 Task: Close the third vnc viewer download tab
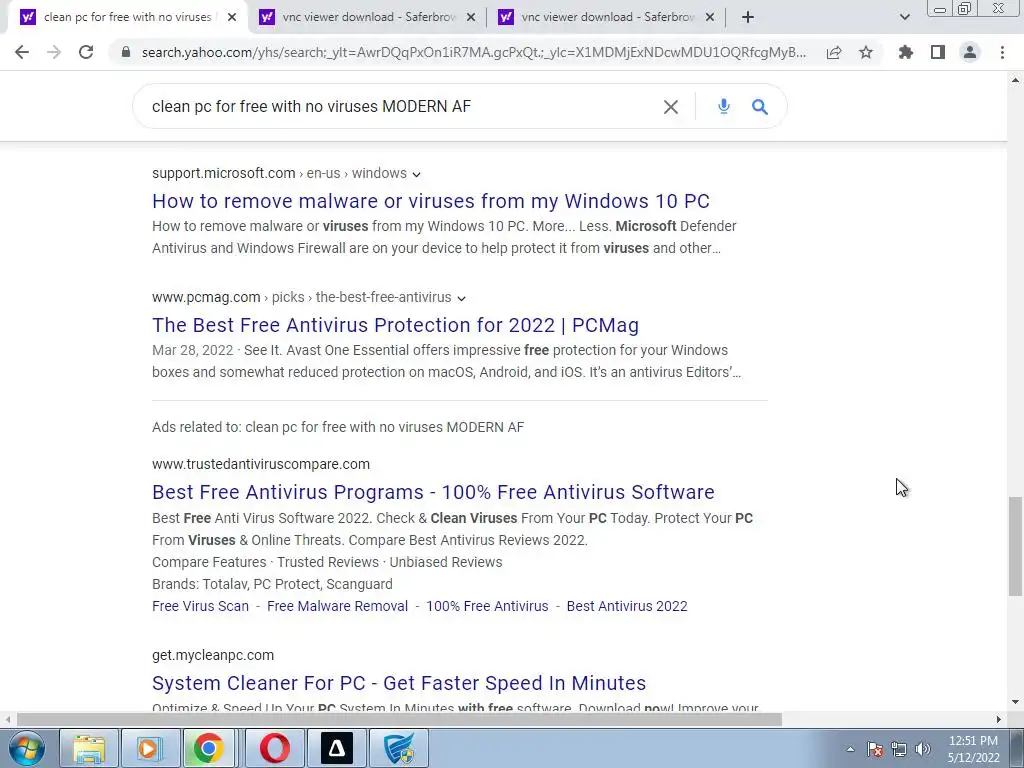pyautogui.click(x=710, y=17)
